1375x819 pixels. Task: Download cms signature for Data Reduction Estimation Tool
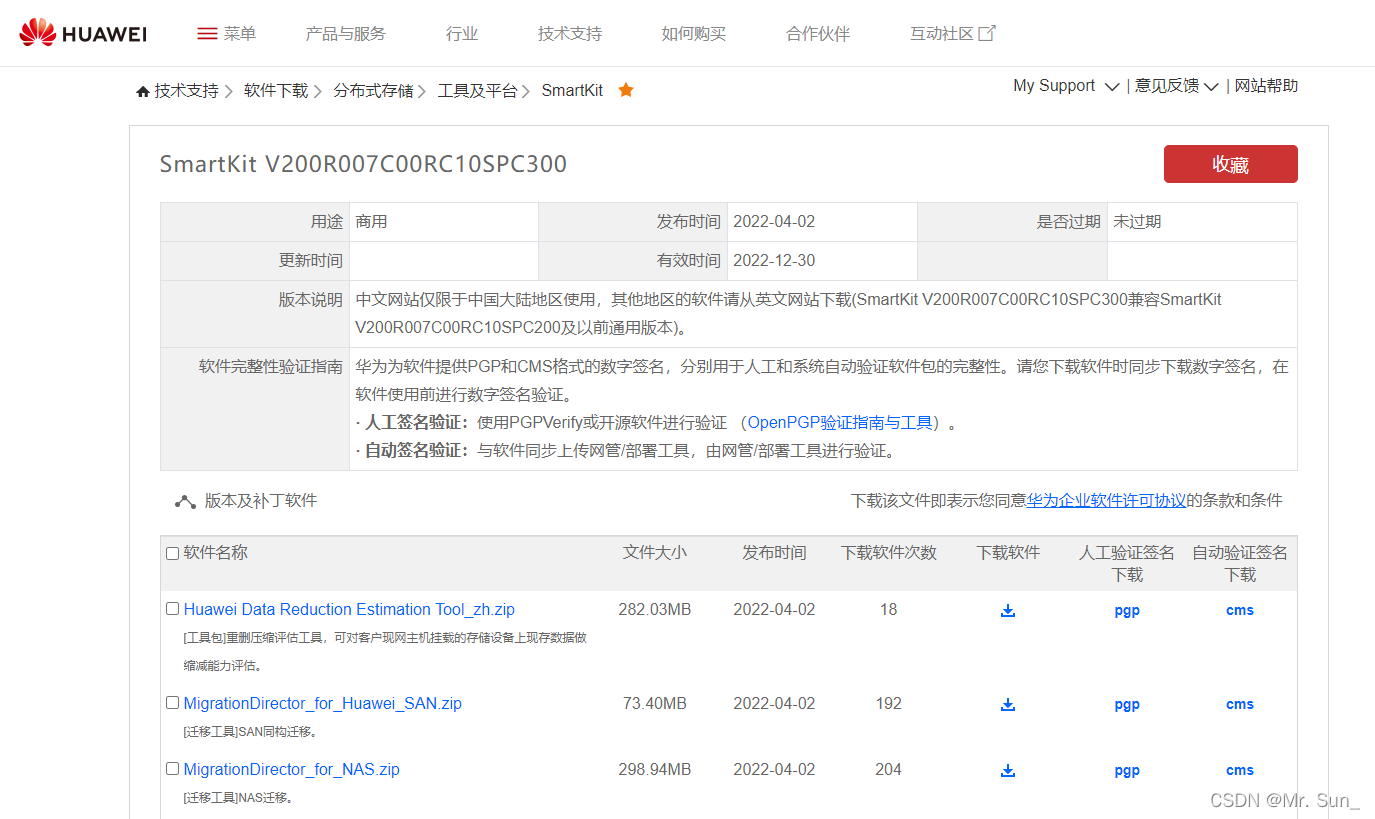[1240, 610]
